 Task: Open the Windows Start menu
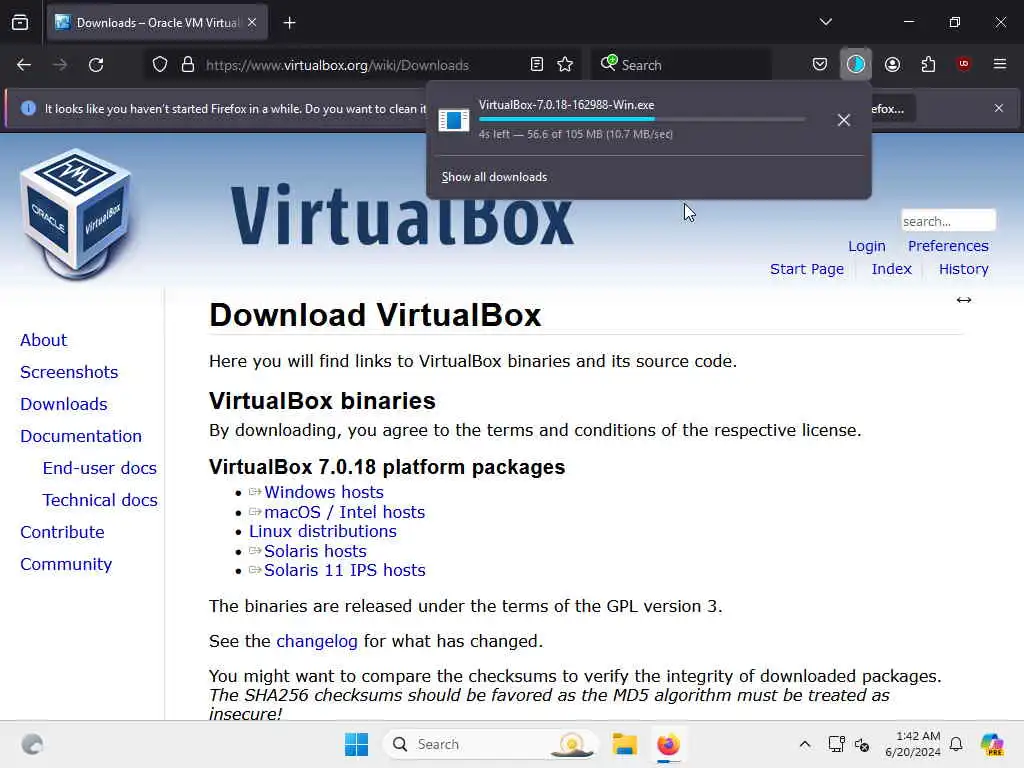pos(357,744)
